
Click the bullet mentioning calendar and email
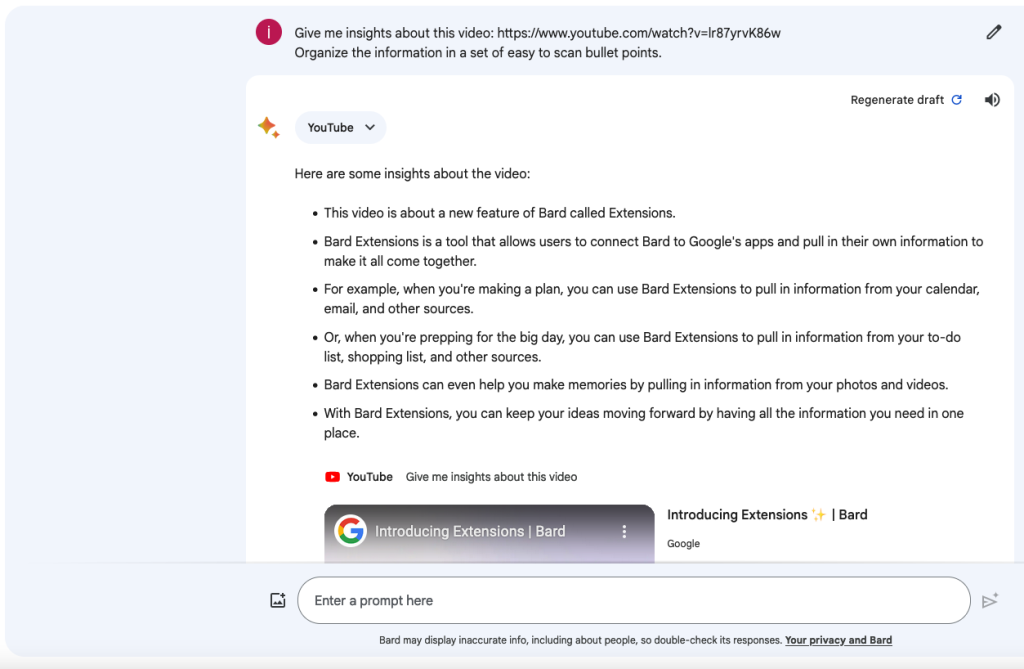[652, 299]
